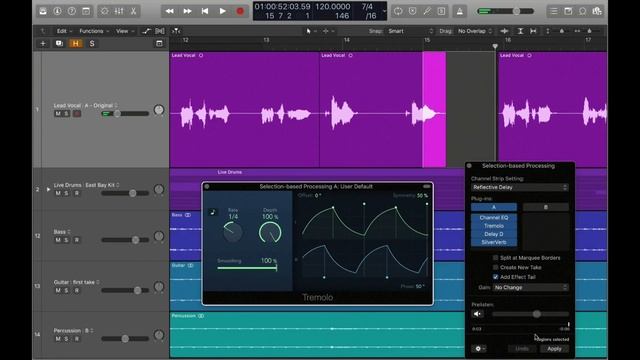Select SilverVerb plug-in slot
The width and height of the screenshot is (640, 360).
(x=494, y=242)
